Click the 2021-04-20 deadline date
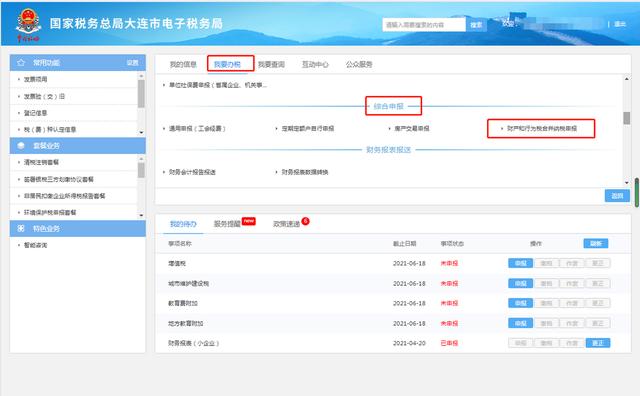This screenshot has height=396, width=640. click(x=409, y=343)
